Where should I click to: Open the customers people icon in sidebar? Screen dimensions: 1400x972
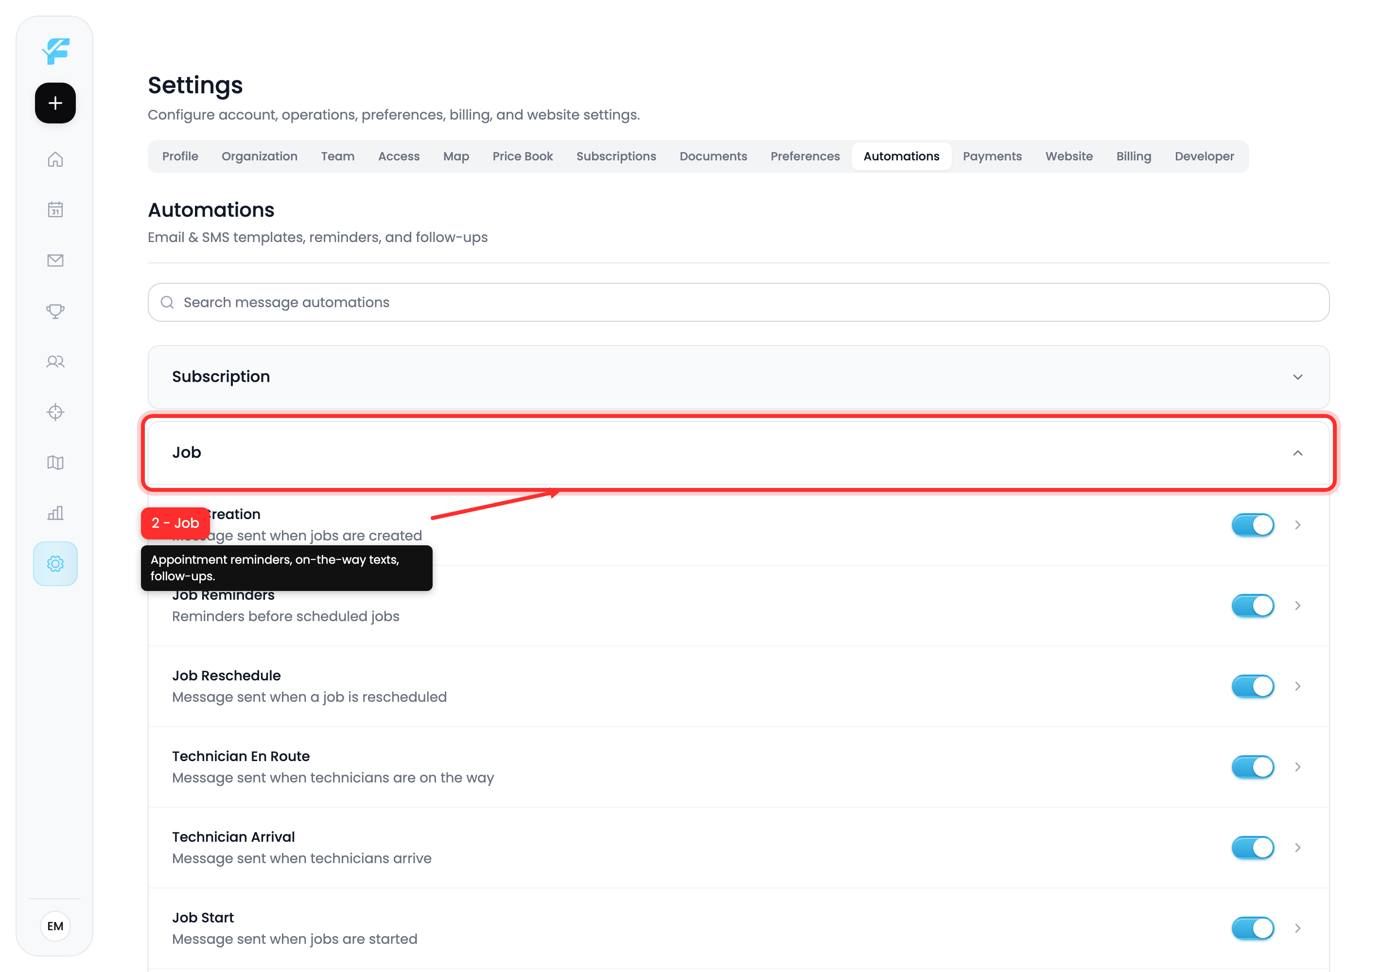55,362
